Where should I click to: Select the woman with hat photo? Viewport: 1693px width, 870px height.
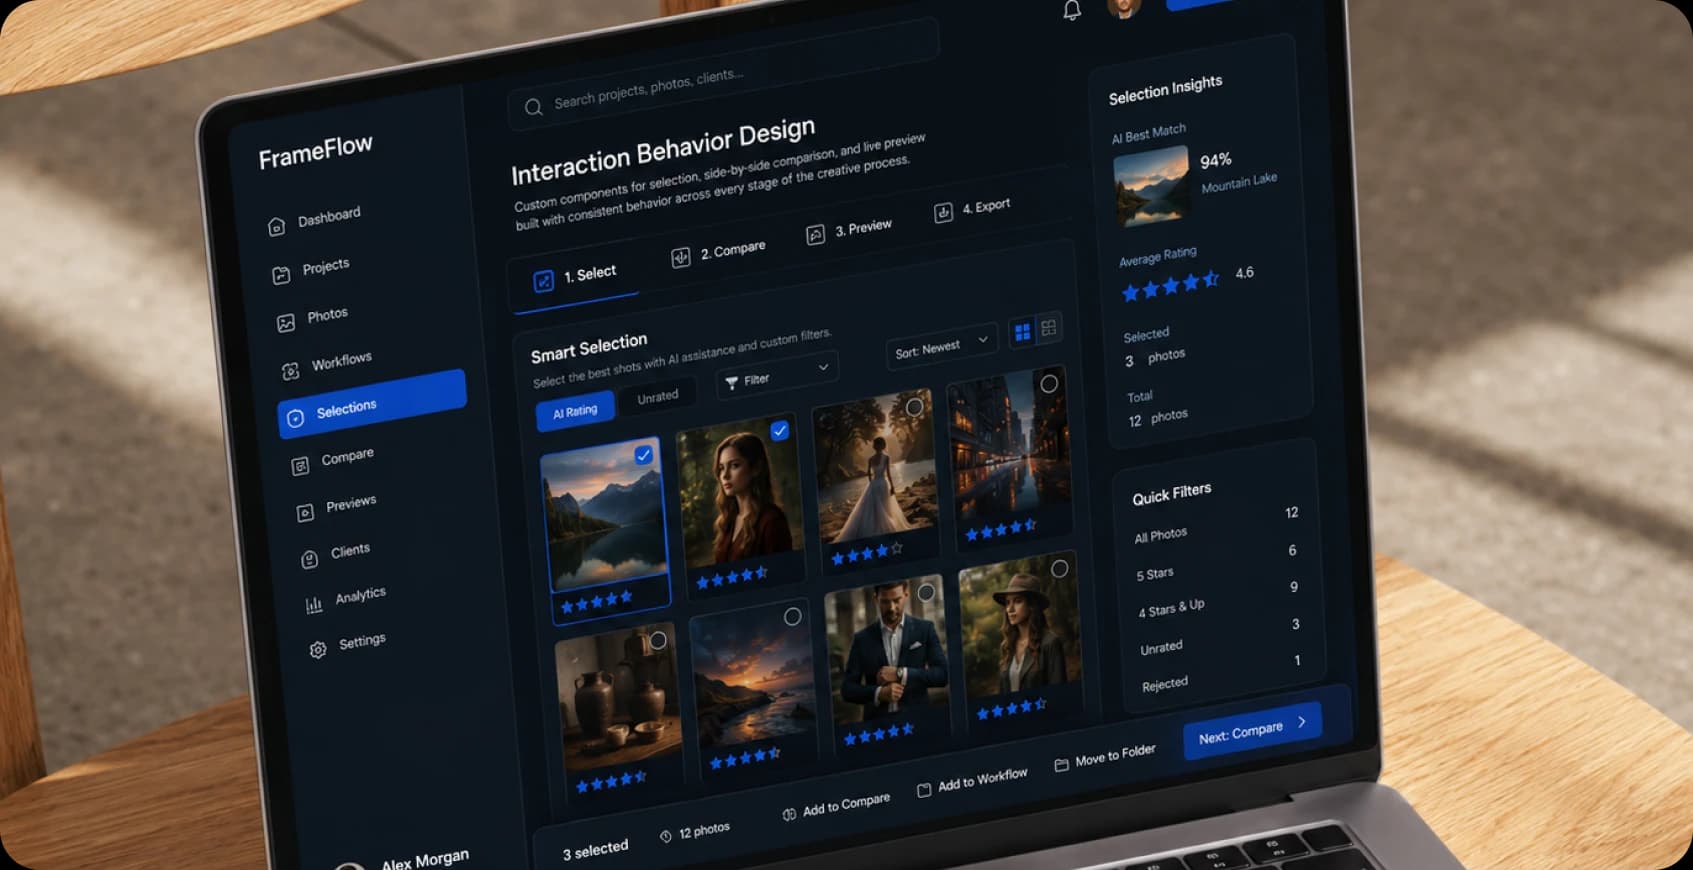tap(1060, 568)
